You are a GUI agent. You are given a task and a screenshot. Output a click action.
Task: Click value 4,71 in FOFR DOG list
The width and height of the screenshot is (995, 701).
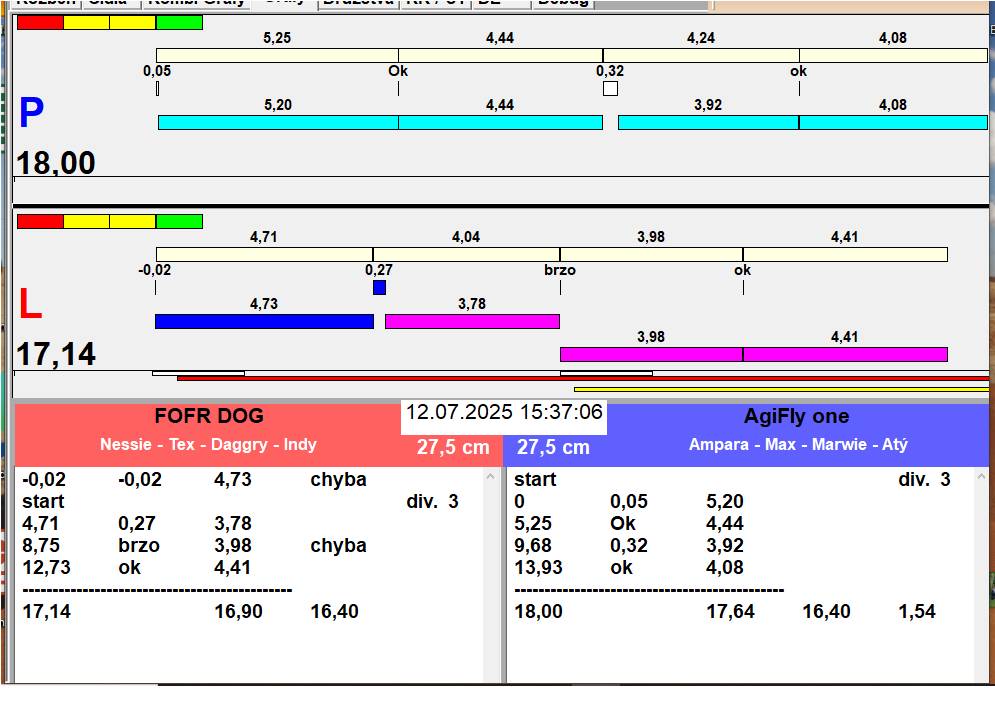pos(40,523)
